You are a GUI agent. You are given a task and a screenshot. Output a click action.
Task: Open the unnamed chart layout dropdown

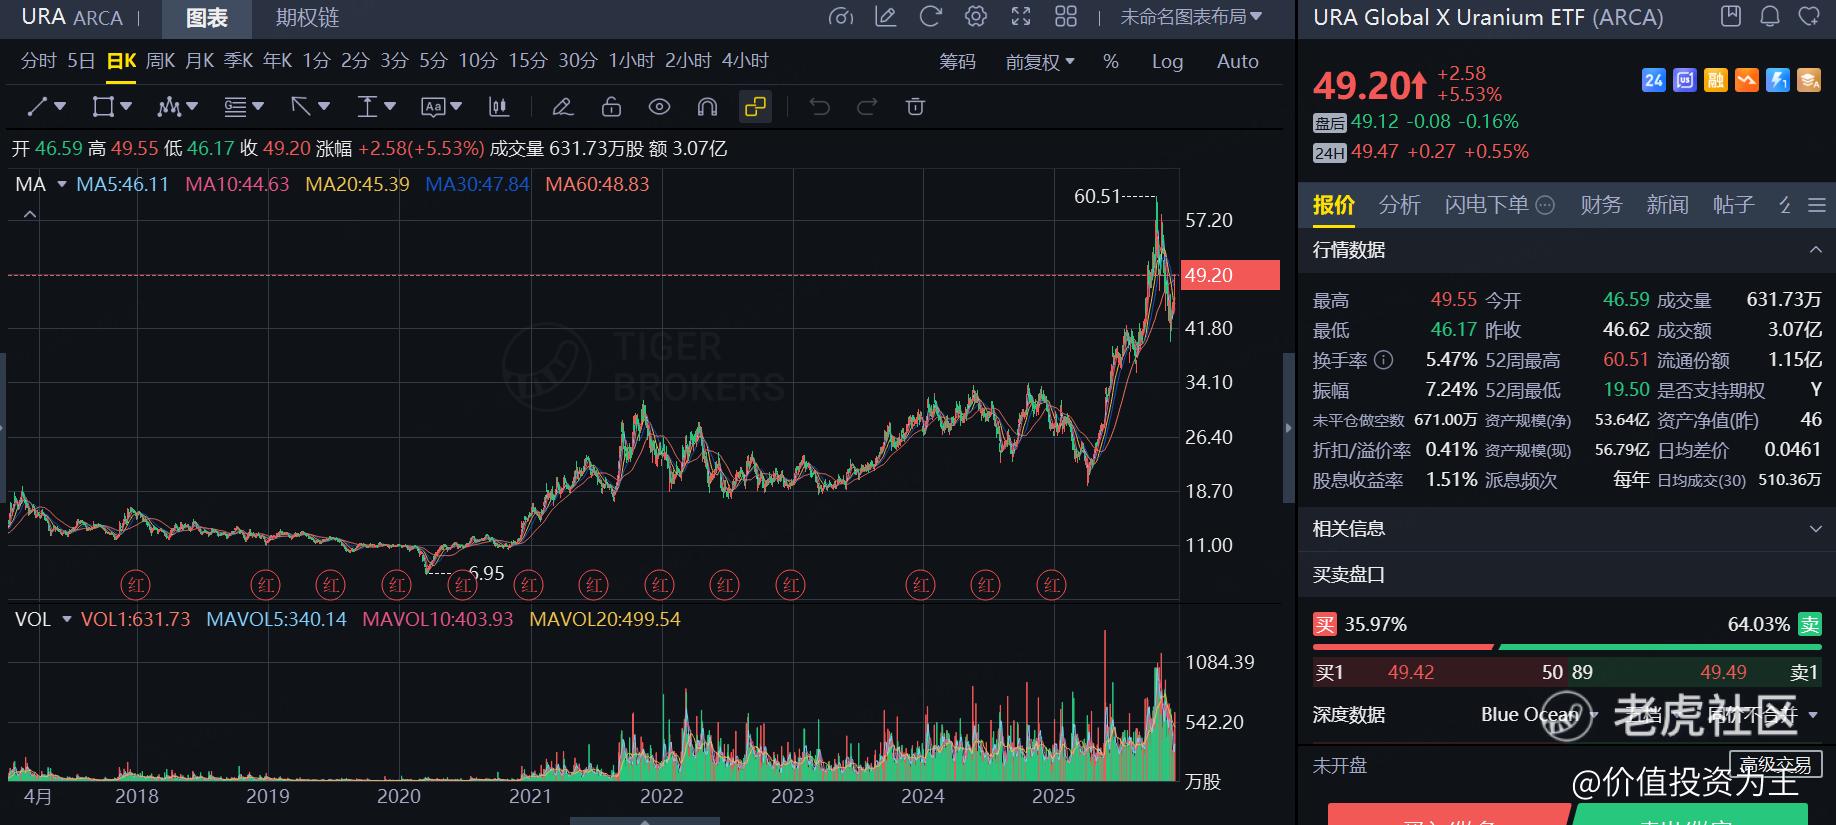click(1191, 17)
